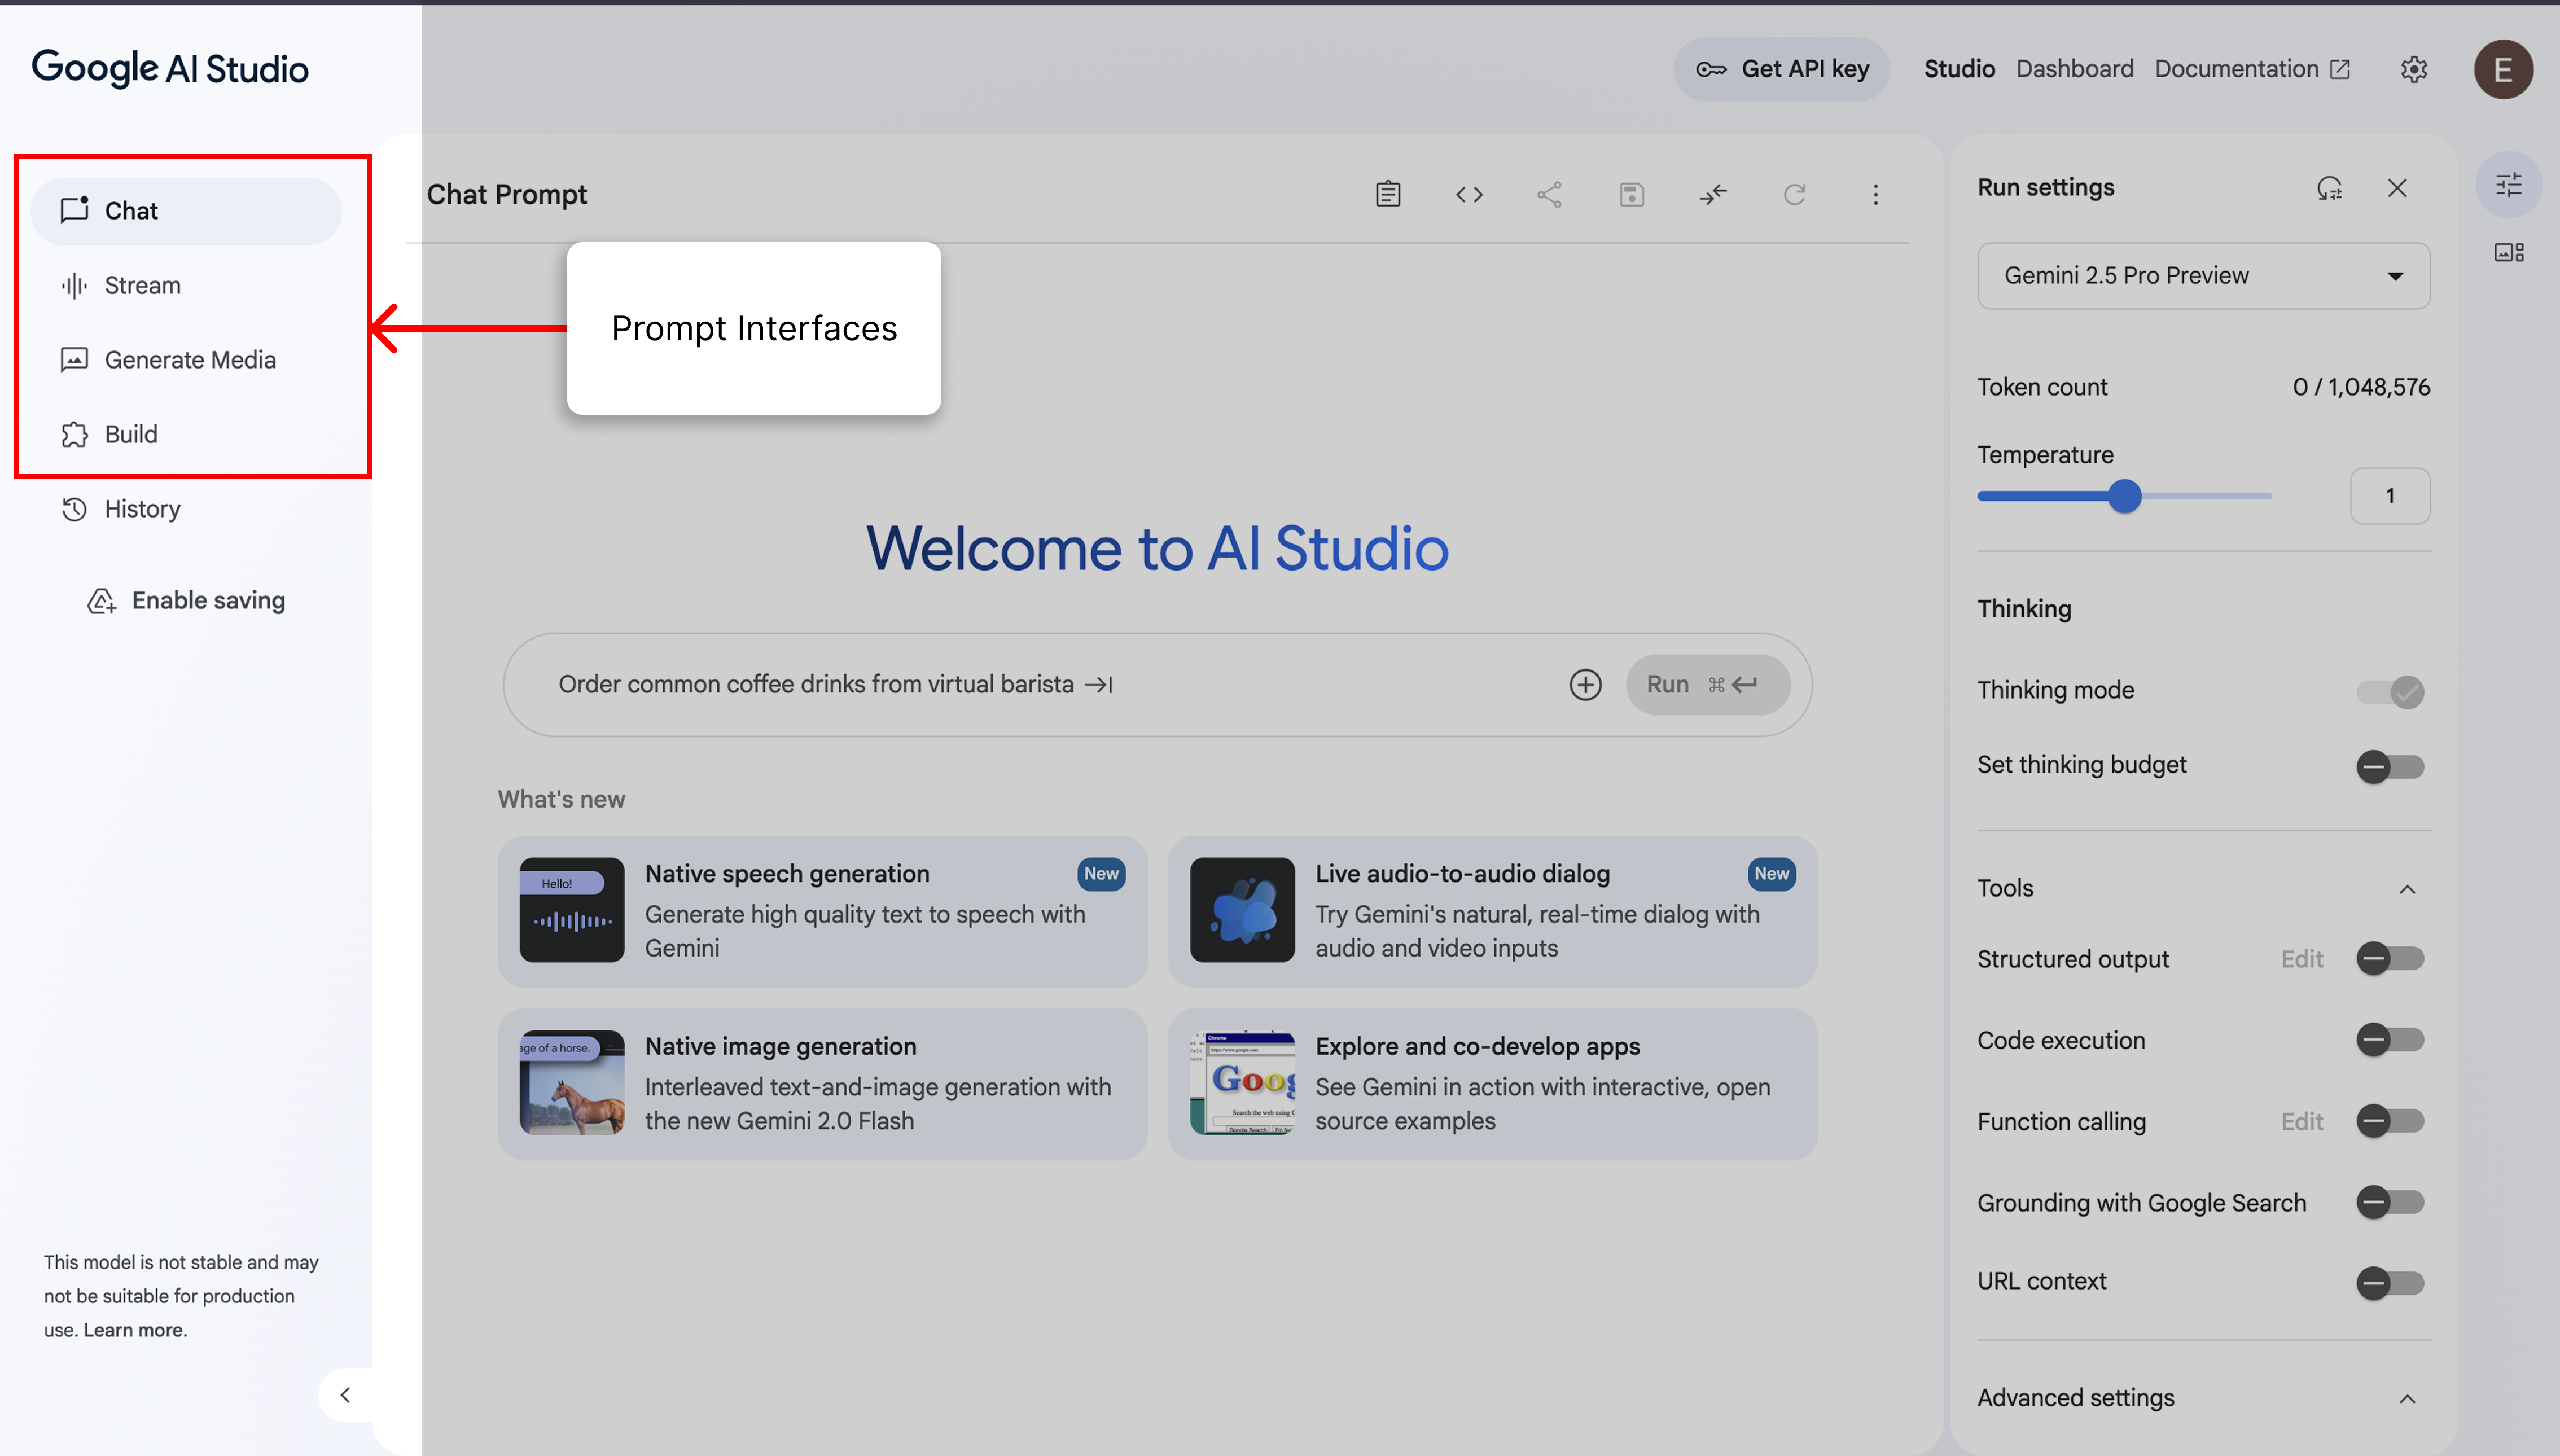Viewport: 2560px width, 1456px height.
Task: Open the Live audio-to-audio dialog card
Action: point(1493,911)
